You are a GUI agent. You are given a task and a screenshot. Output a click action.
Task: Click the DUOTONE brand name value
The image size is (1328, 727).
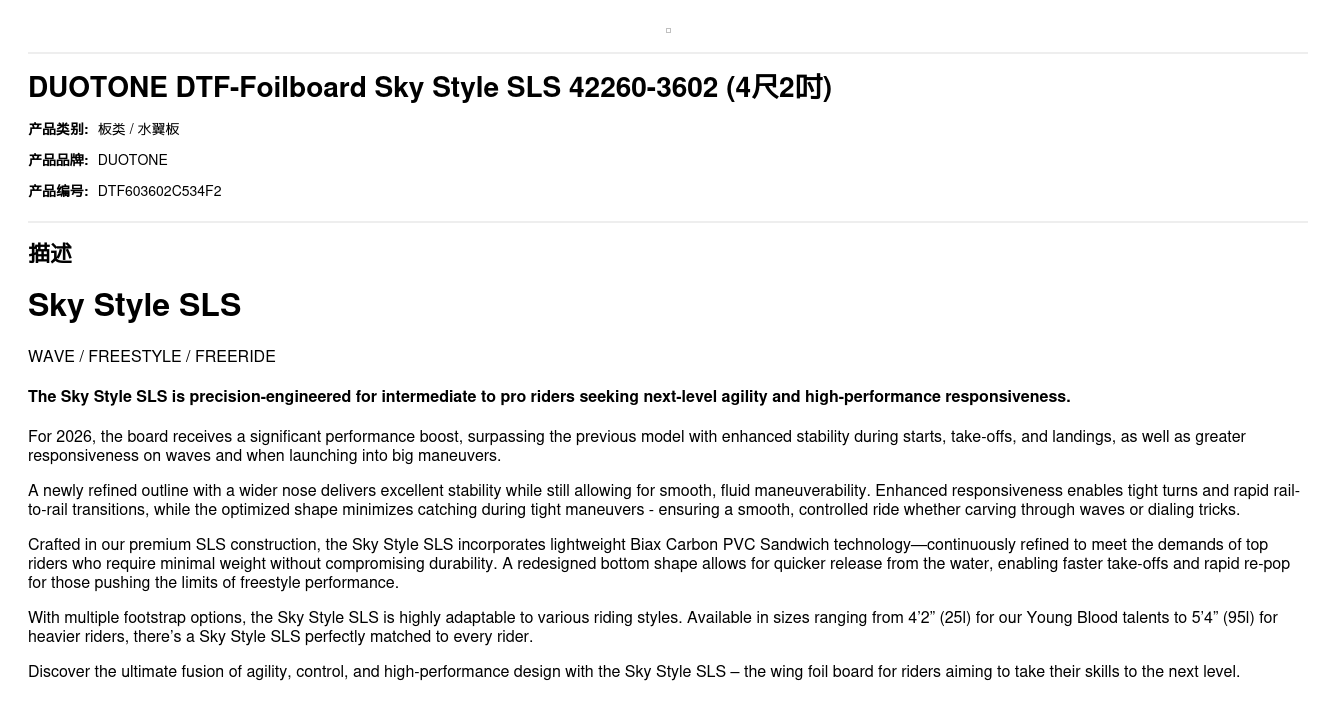(132, 160)
